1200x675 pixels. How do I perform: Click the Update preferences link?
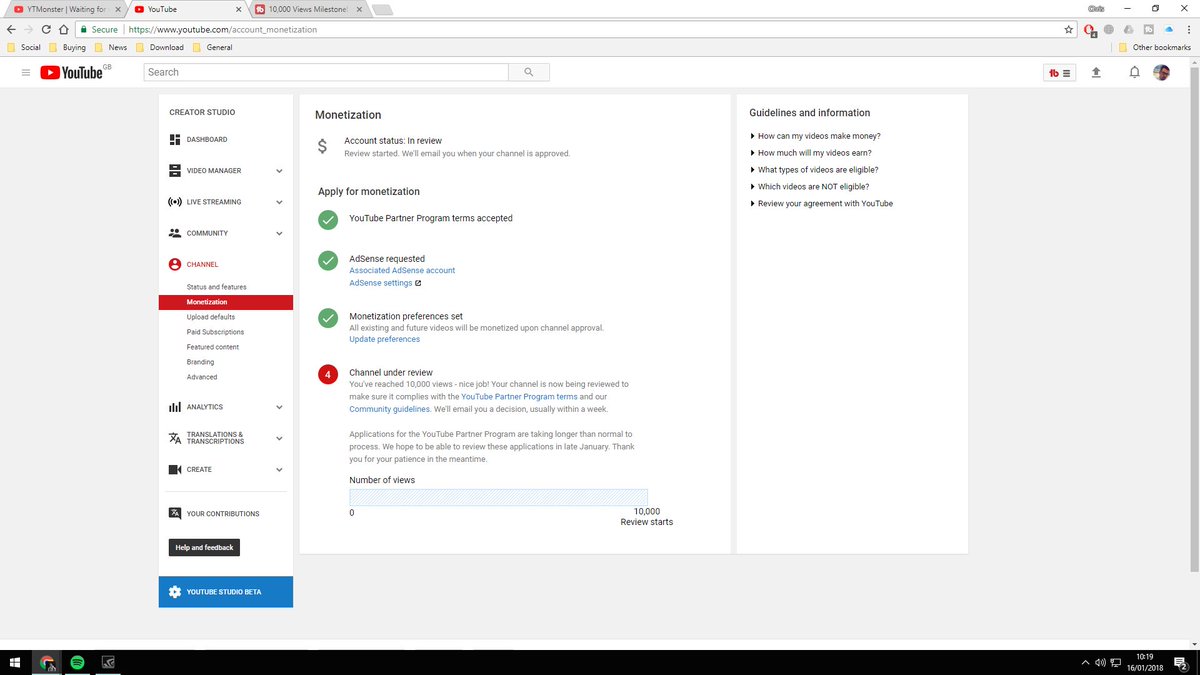[x=384, y=339]
